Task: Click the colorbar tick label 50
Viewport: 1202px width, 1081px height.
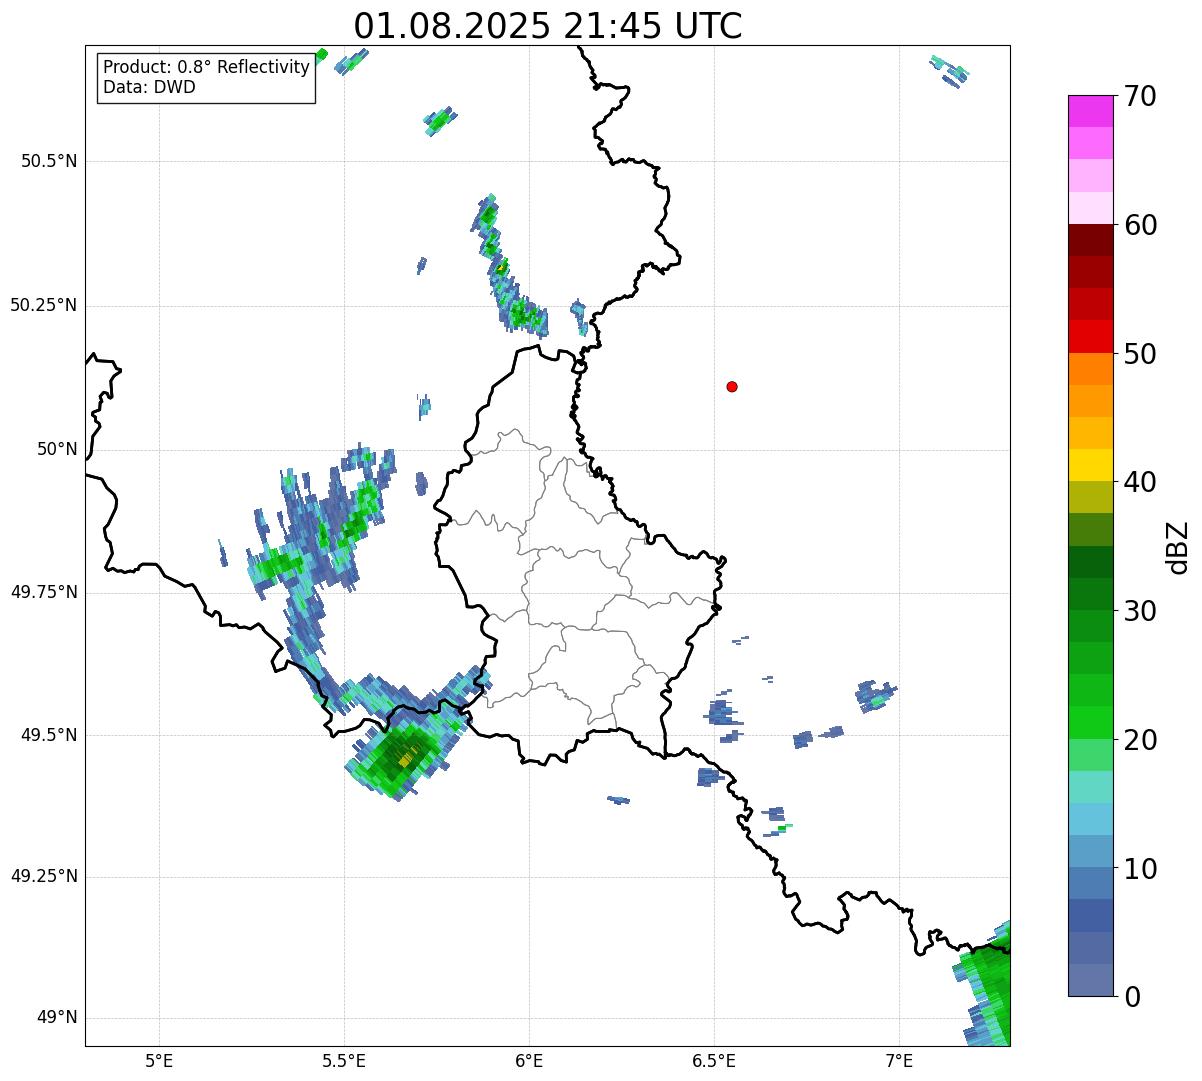Action: tap(1140, 354)
